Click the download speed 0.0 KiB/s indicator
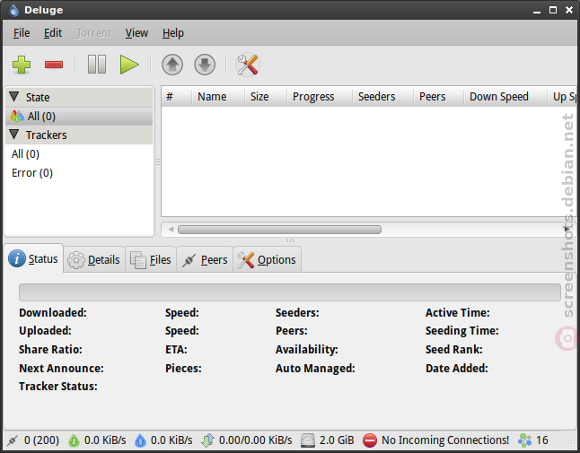 coord(97,440)
